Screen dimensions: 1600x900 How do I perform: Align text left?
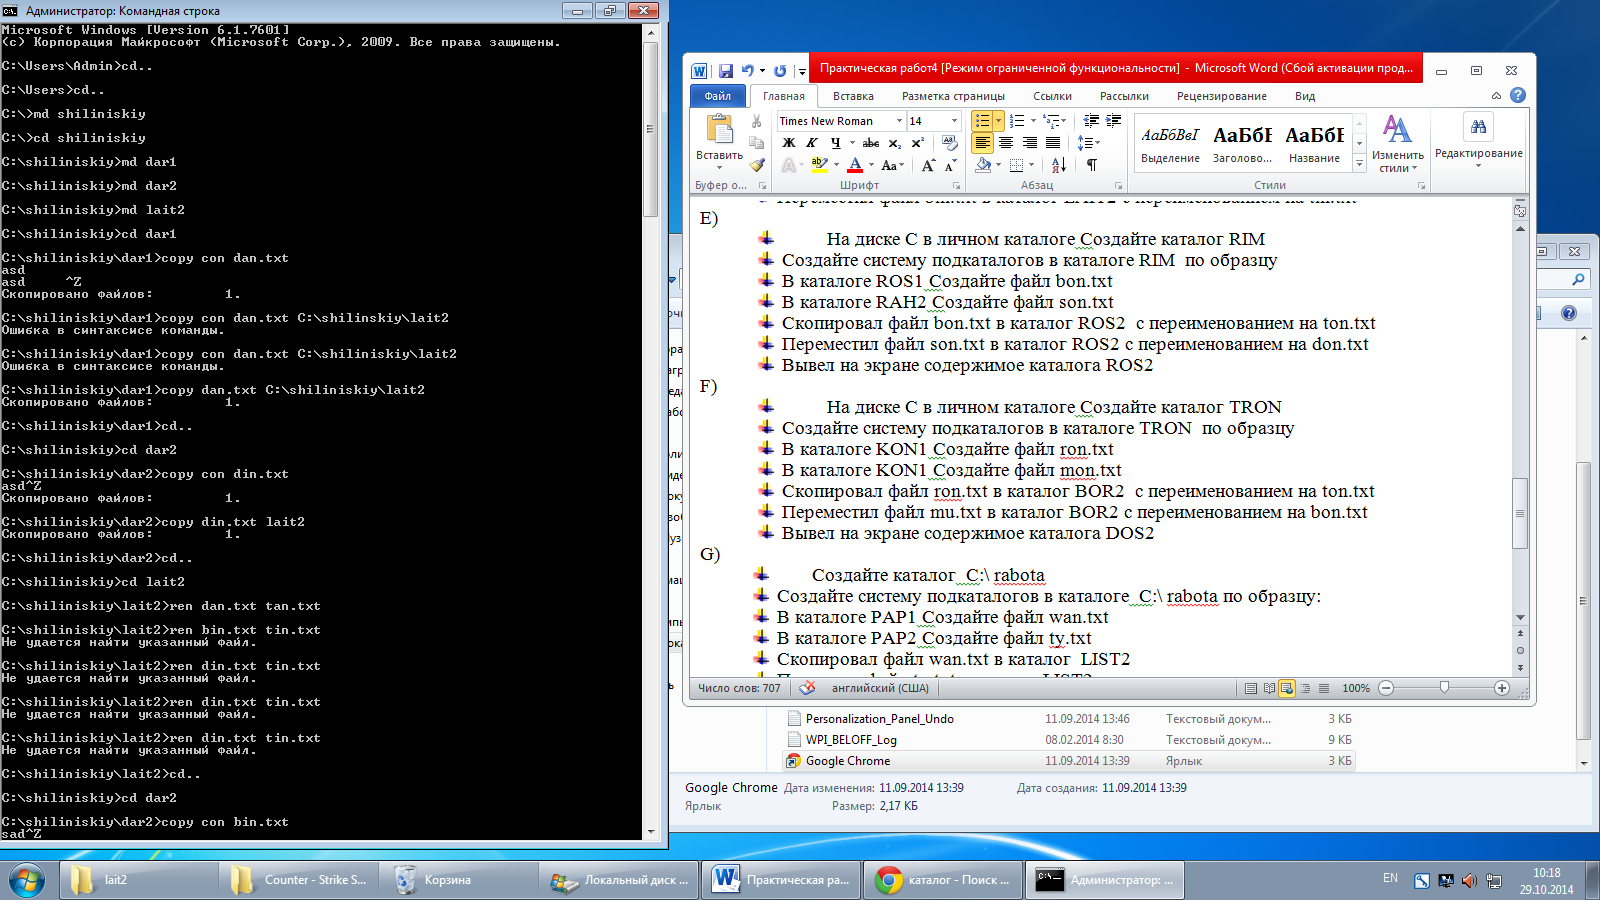[x=983, y=143]
